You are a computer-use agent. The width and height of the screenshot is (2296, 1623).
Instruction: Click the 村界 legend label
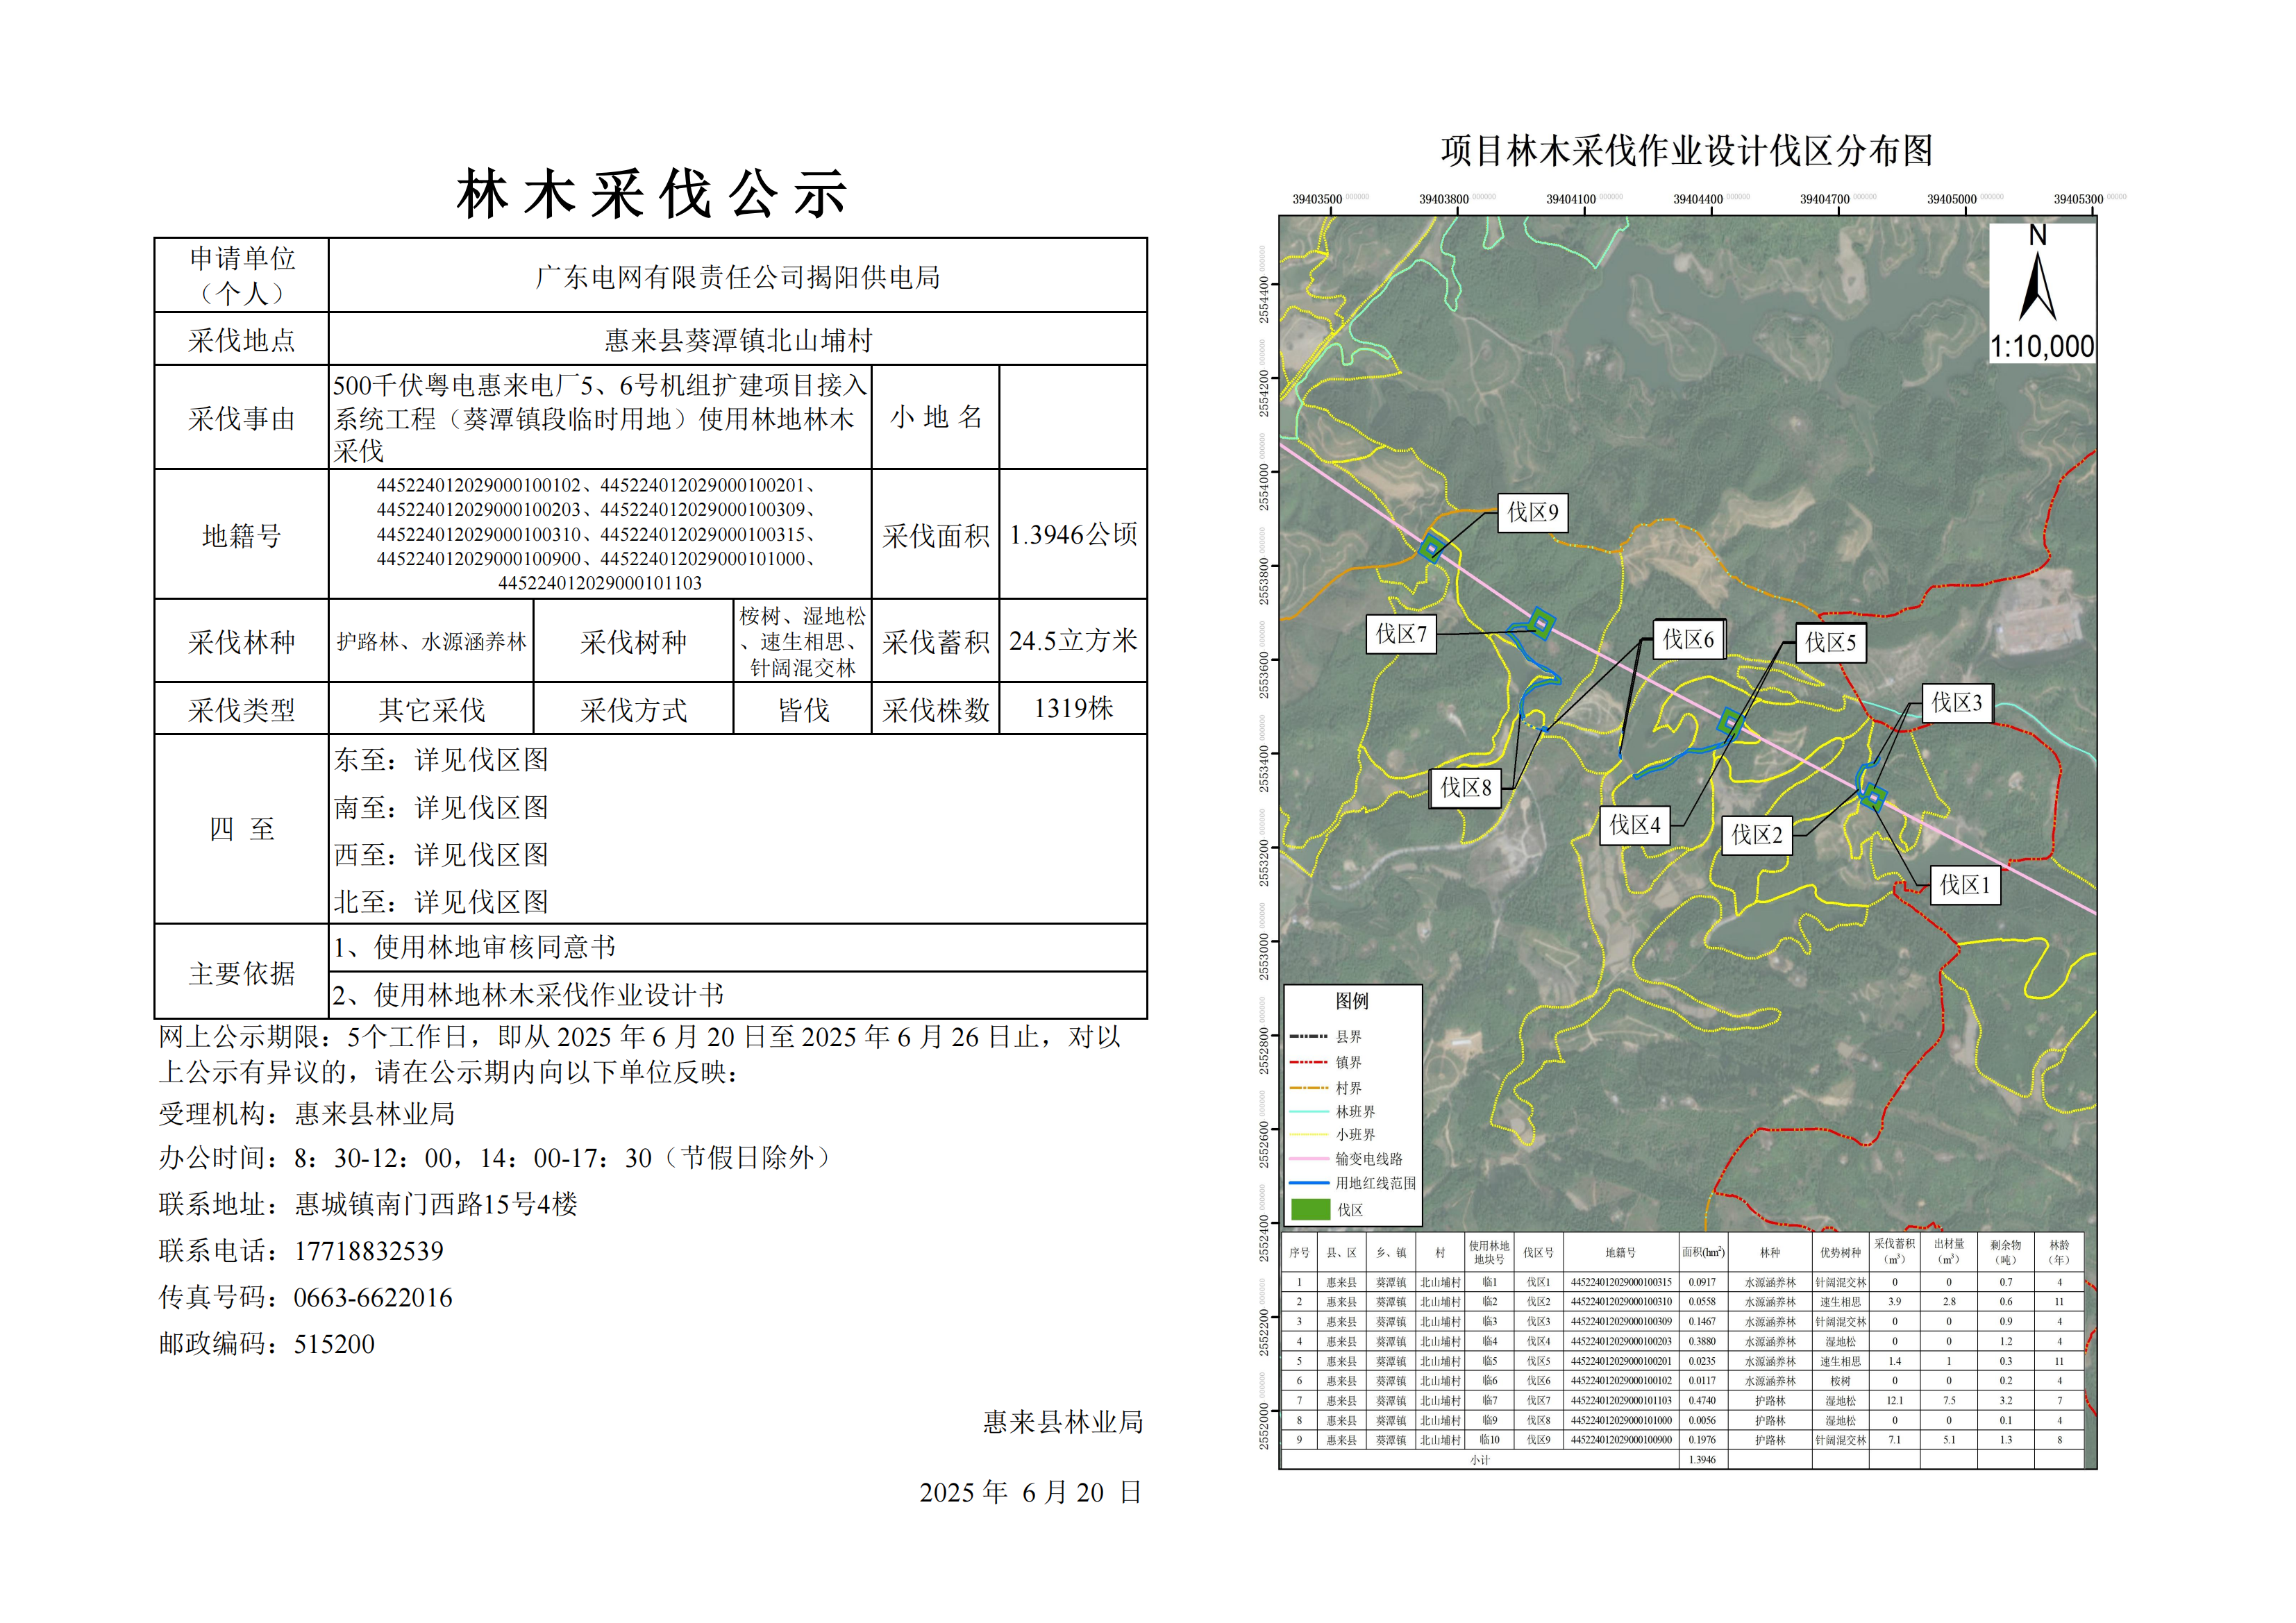(x=1348, y=1088)
